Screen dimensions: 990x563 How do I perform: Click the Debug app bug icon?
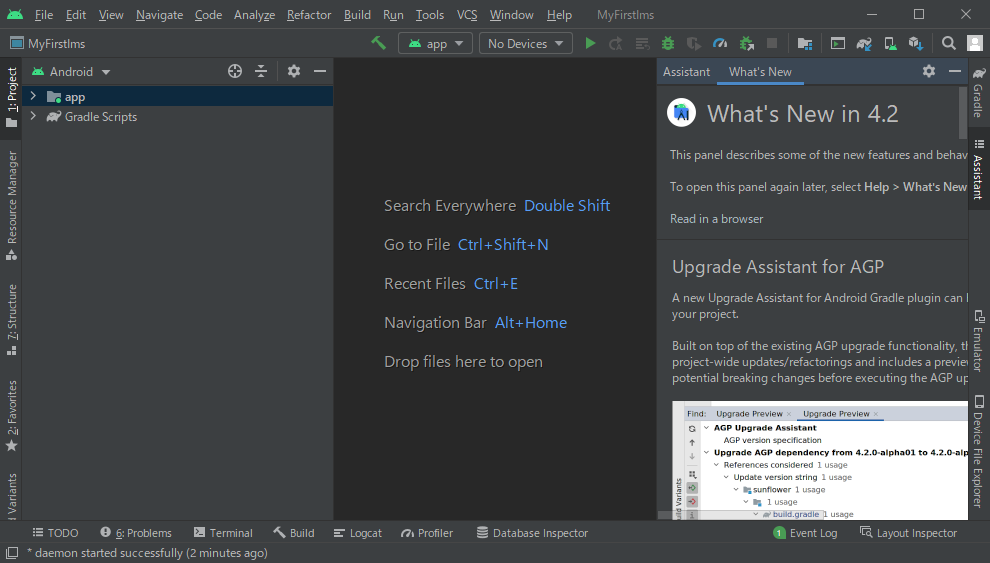click(x=667, y=43)
